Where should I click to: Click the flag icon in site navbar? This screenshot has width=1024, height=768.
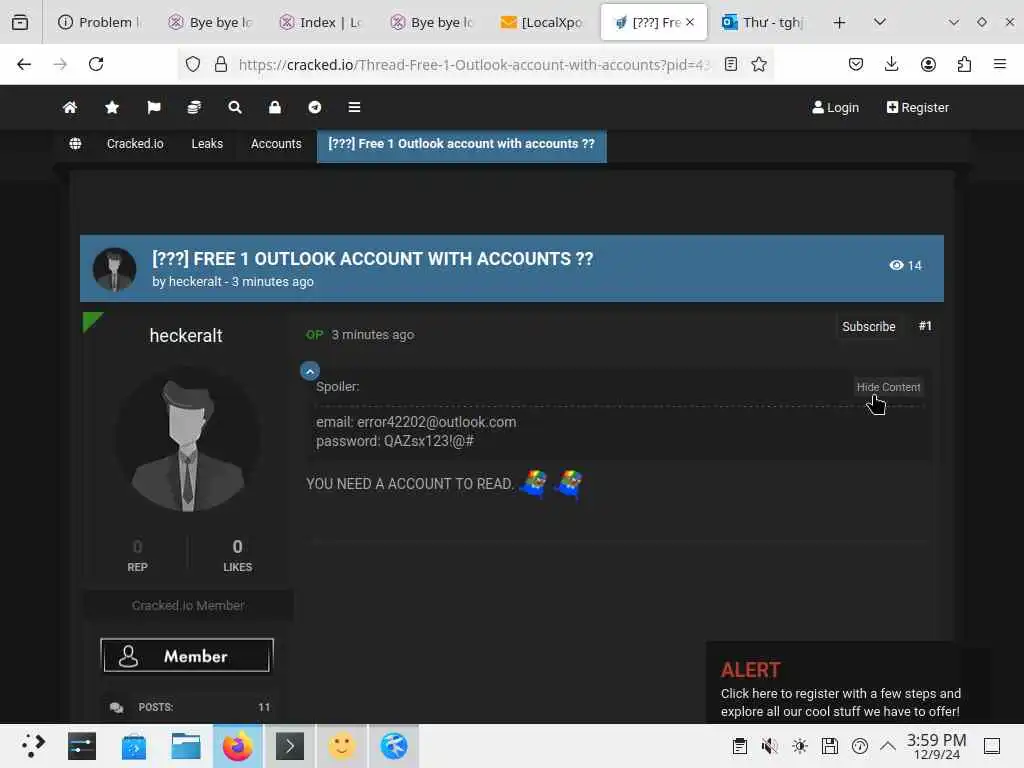[153, 107]
